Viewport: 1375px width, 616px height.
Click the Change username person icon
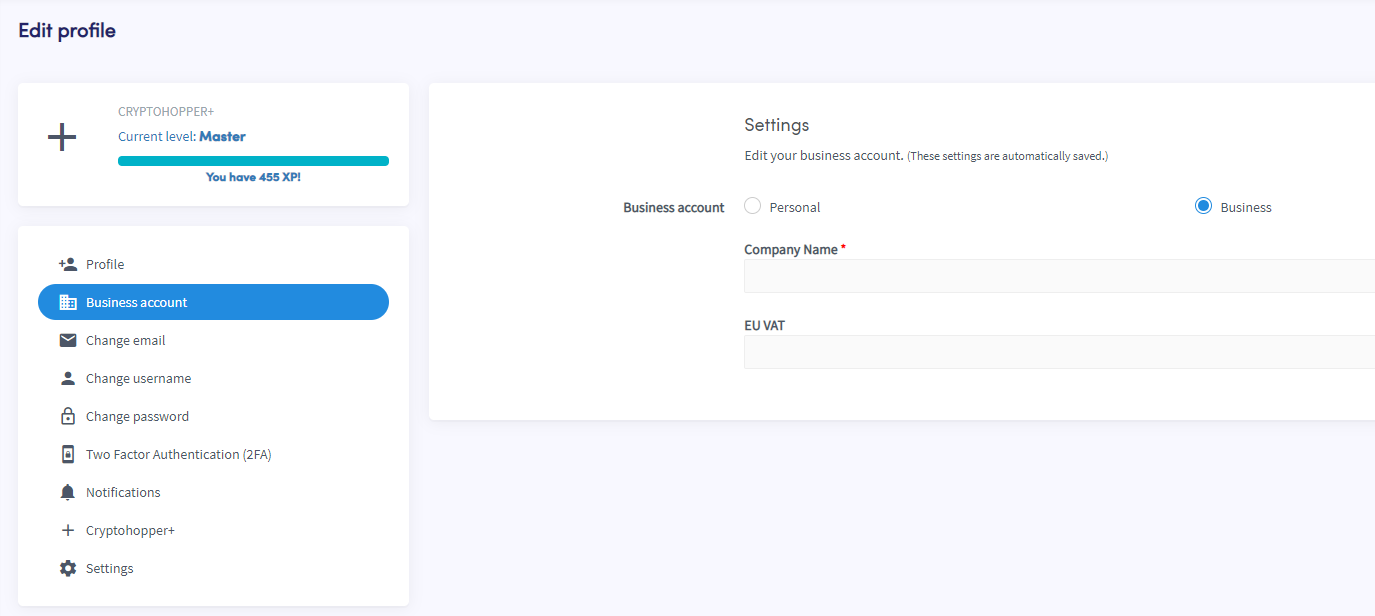click(x=68, y=378)
